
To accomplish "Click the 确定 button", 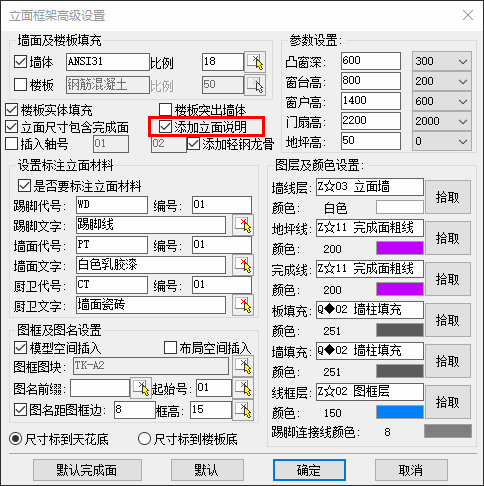I will (309, 470).
